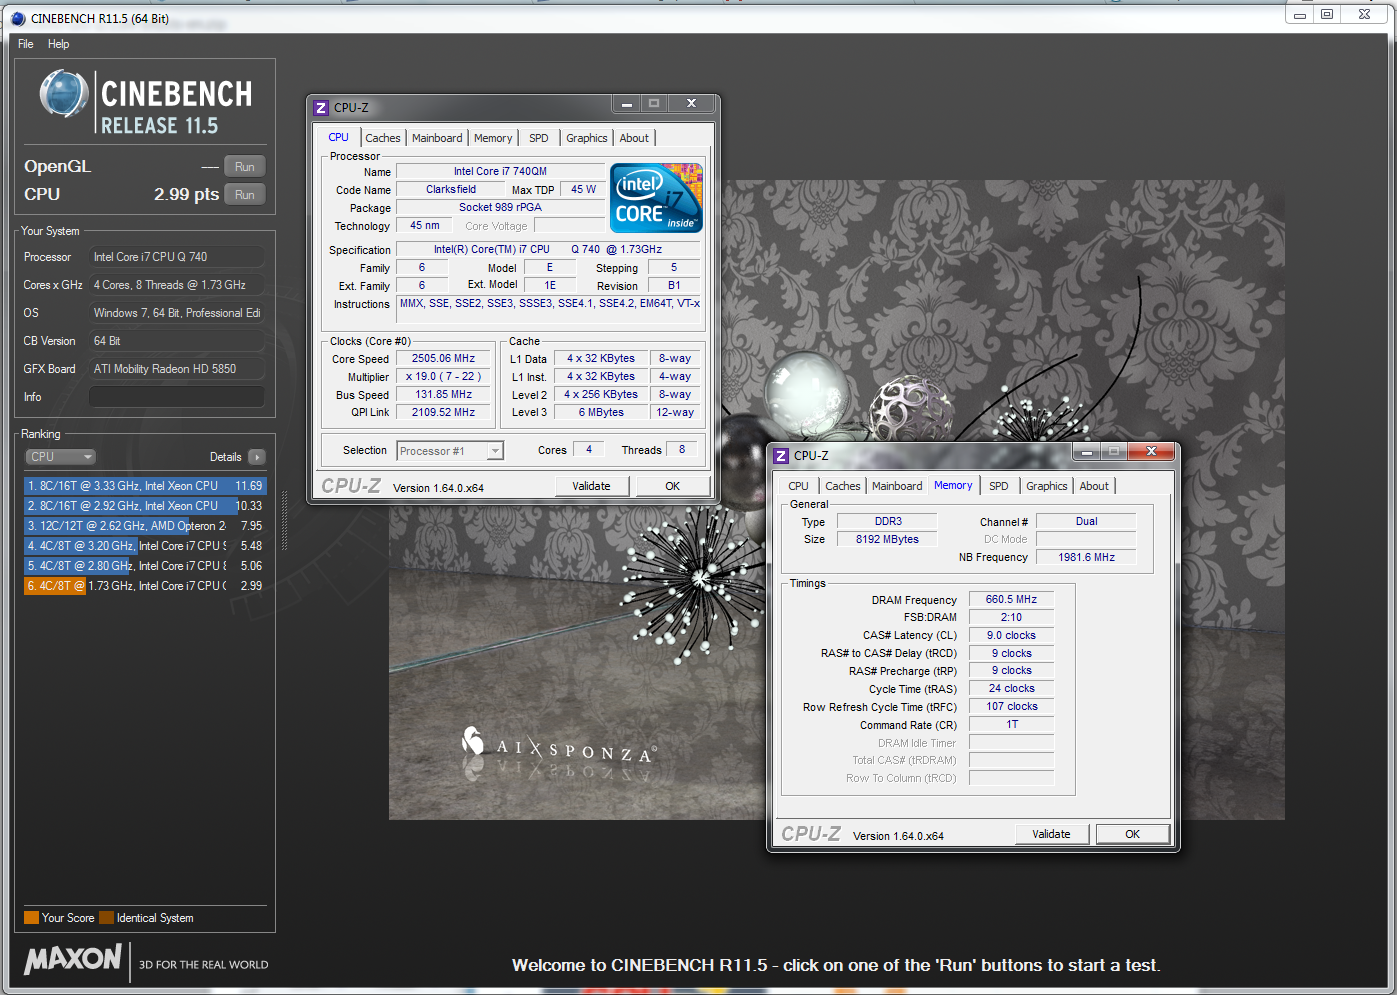The width and height of the screenshot is (1397, 995).
Task: Click the Details arrow button in Ranking
Action: [x=257, y=457]
